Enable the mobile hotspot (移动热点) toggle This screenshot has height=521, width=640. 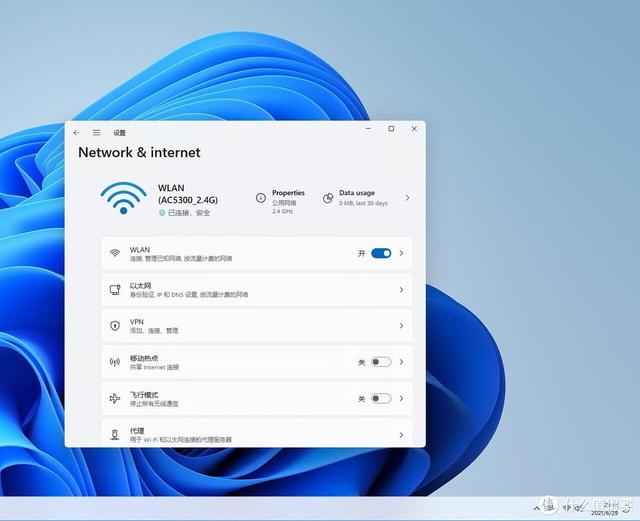click(x=381, y=362)
